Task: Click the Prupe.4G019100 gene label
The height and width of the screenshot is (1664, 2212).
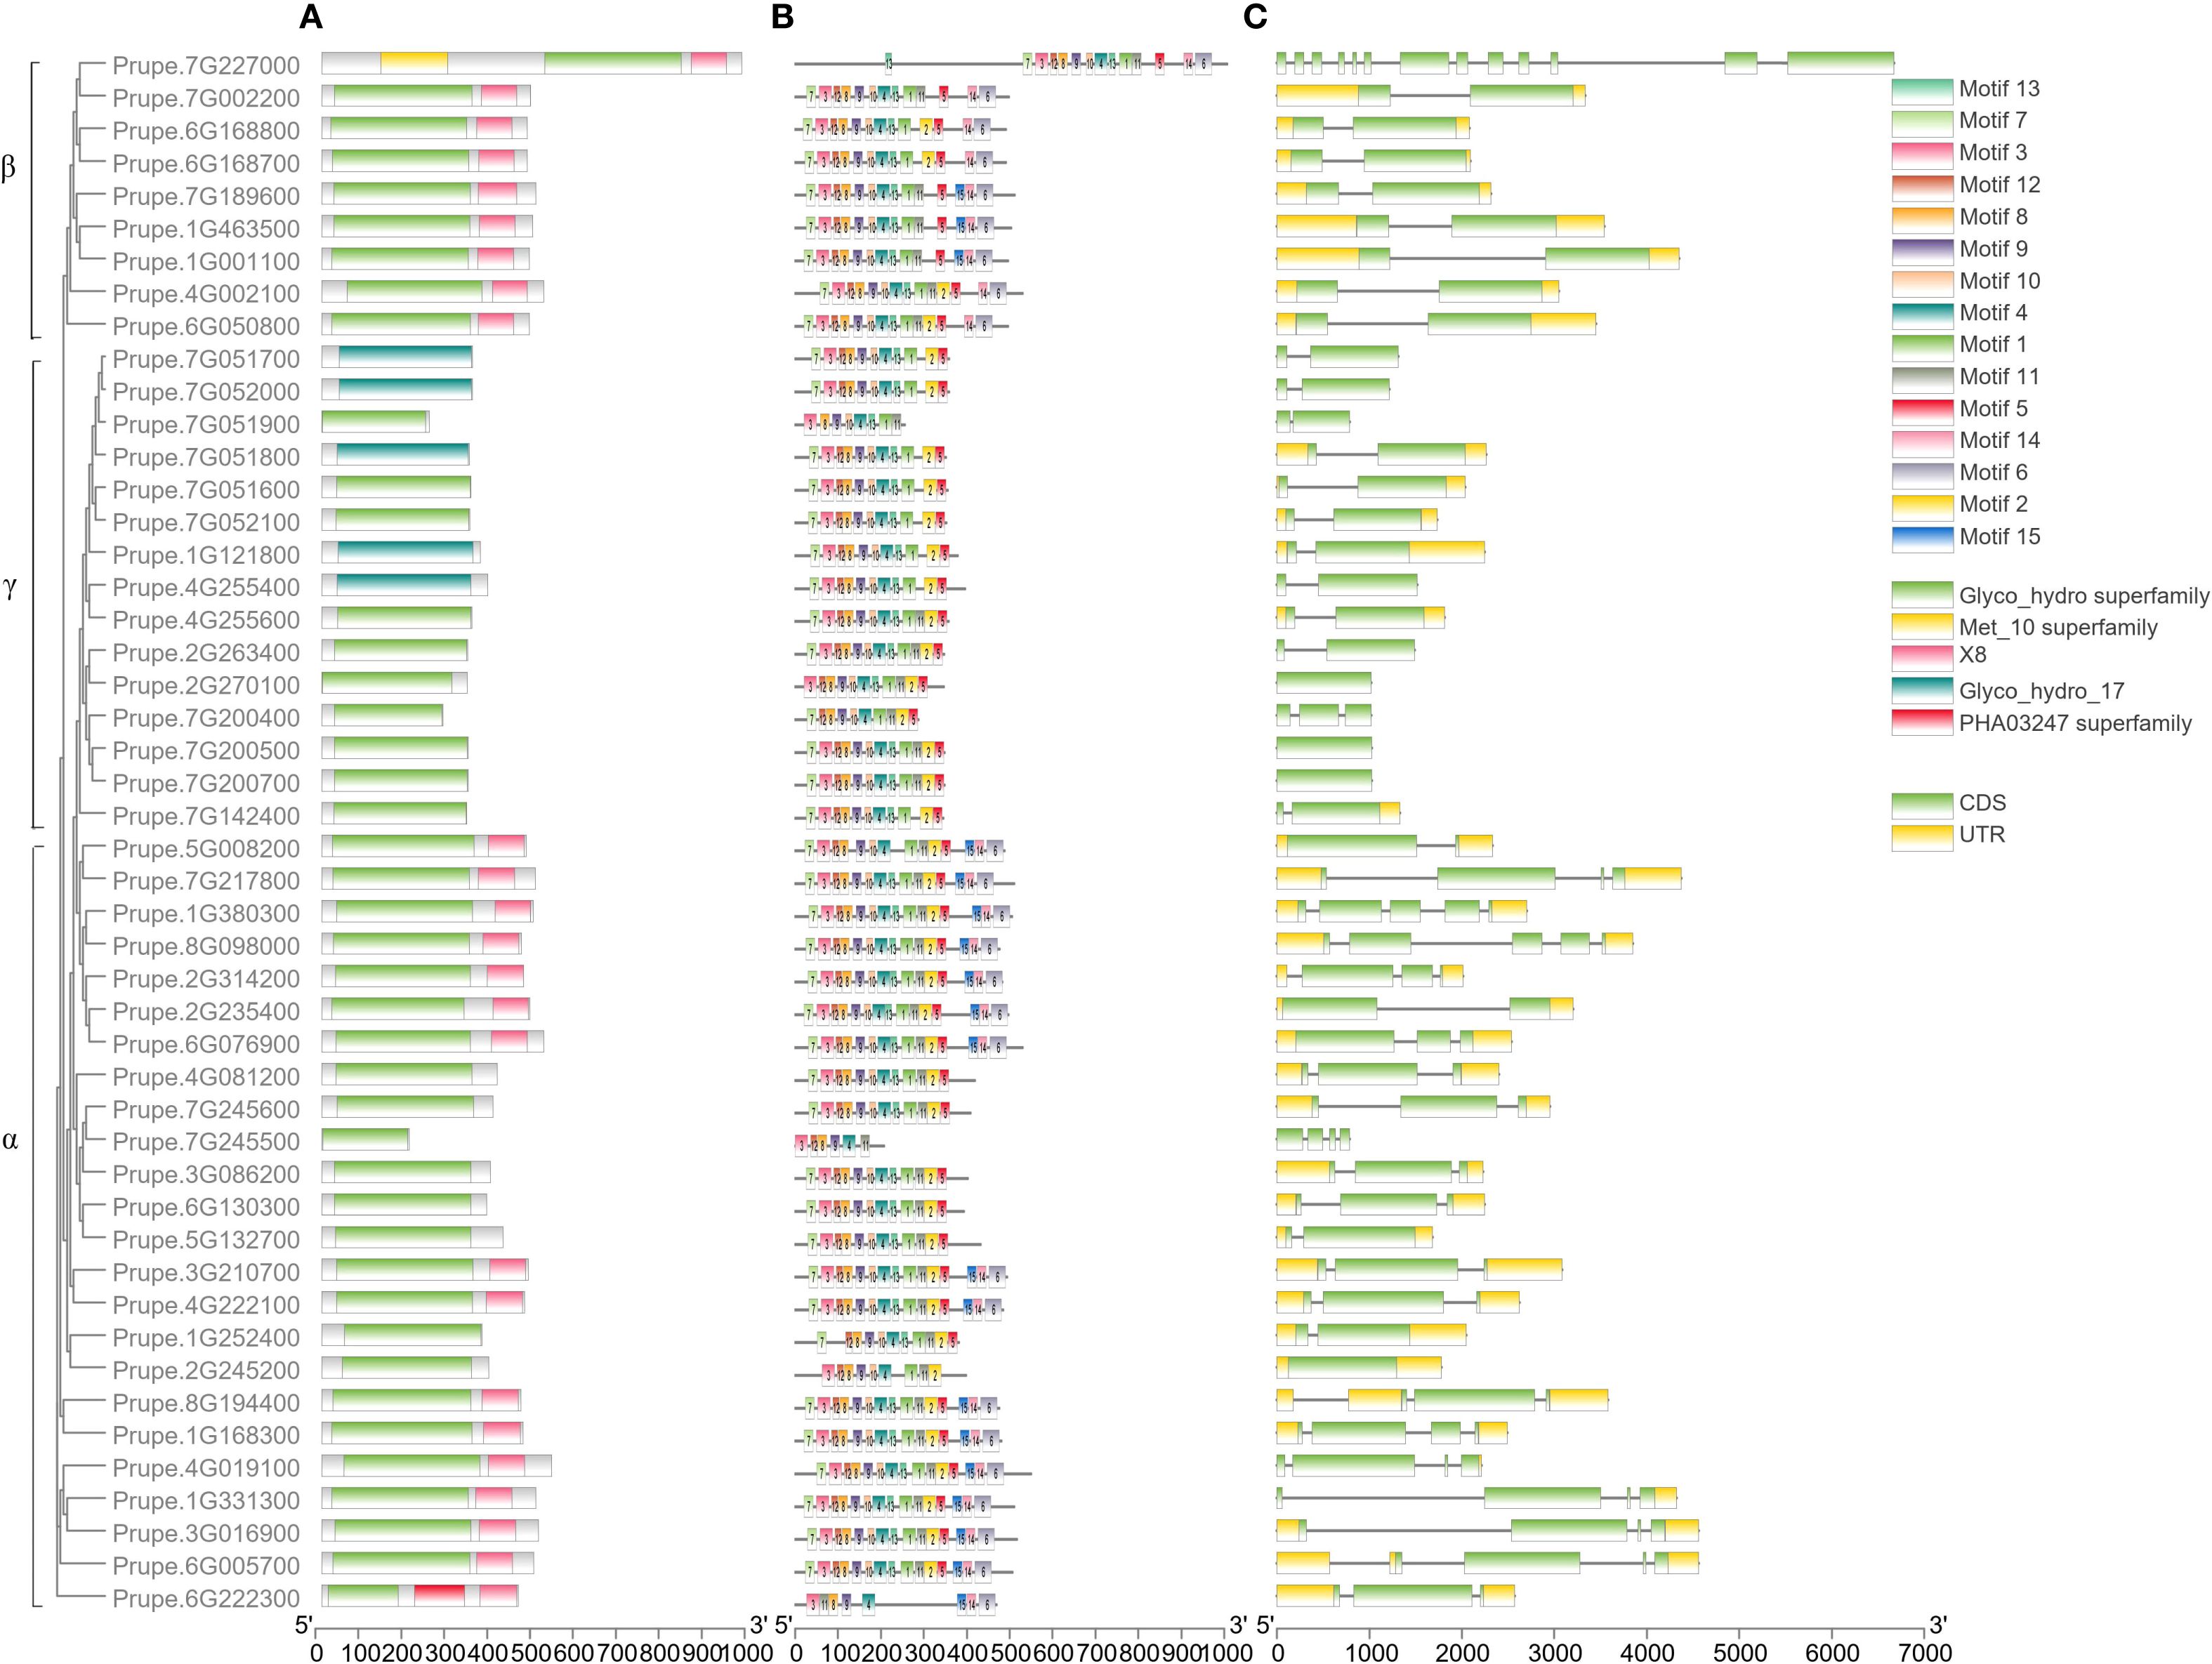Action: click(x=205, y=1468)
